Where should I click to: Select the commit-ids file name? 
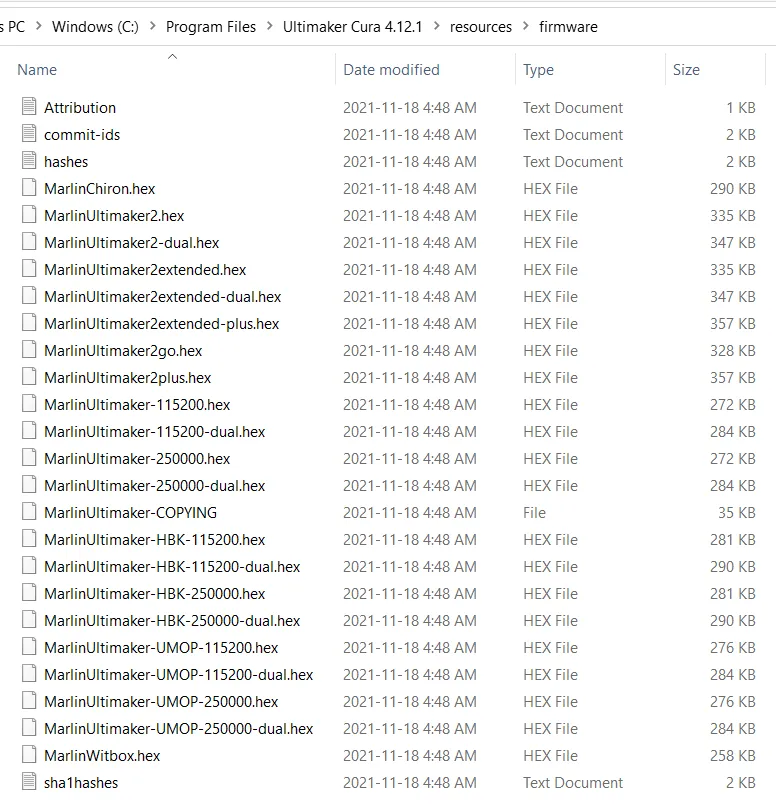click(82, 135)
